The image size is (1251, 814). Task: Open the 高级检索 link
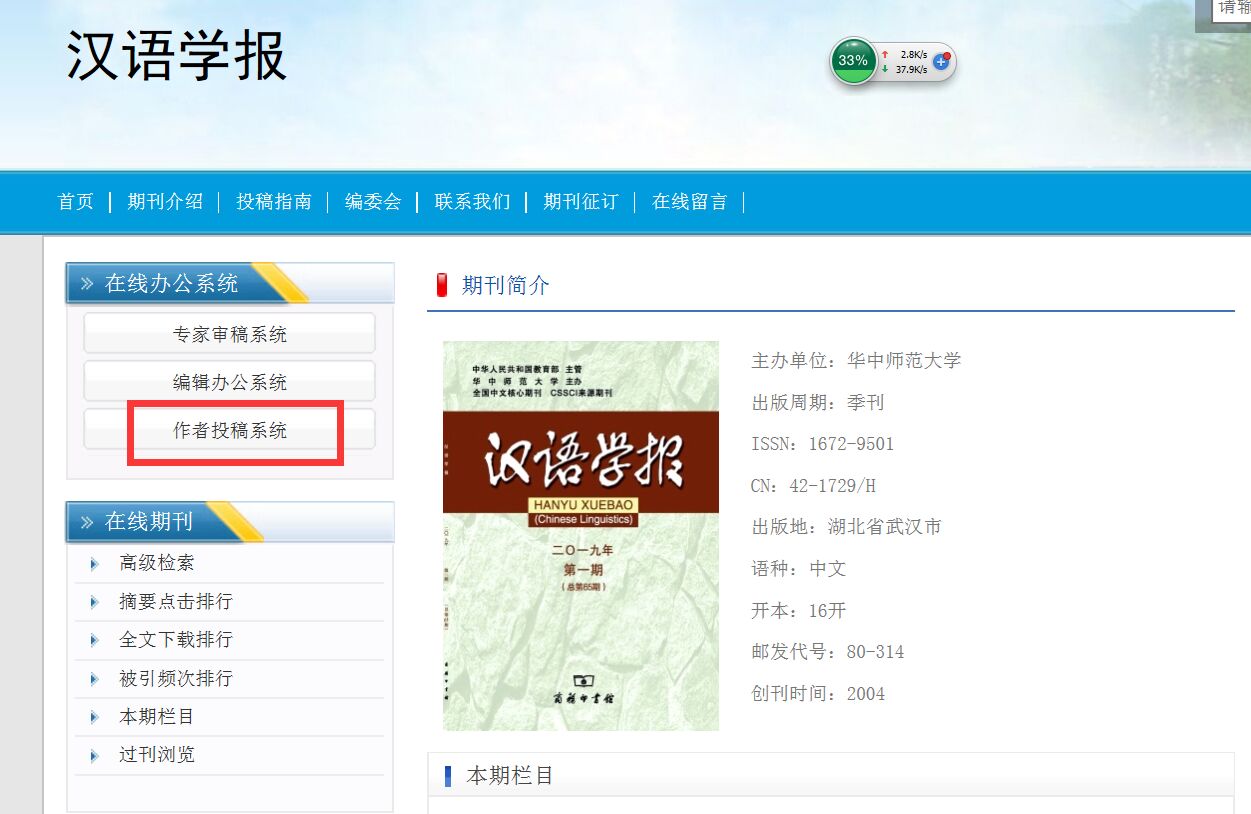coord(157,564)
